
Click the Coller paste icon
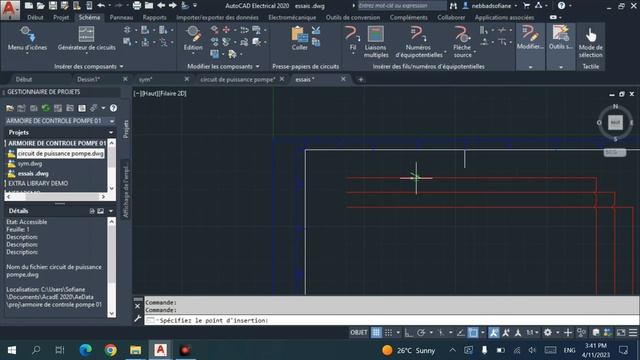click(299, 39)
